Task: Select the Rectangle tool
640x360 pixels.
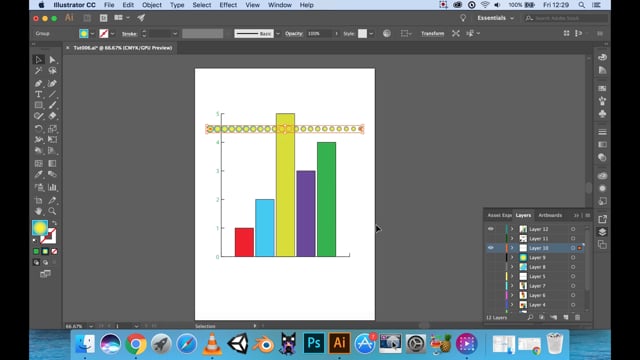Action: [38, 105]
